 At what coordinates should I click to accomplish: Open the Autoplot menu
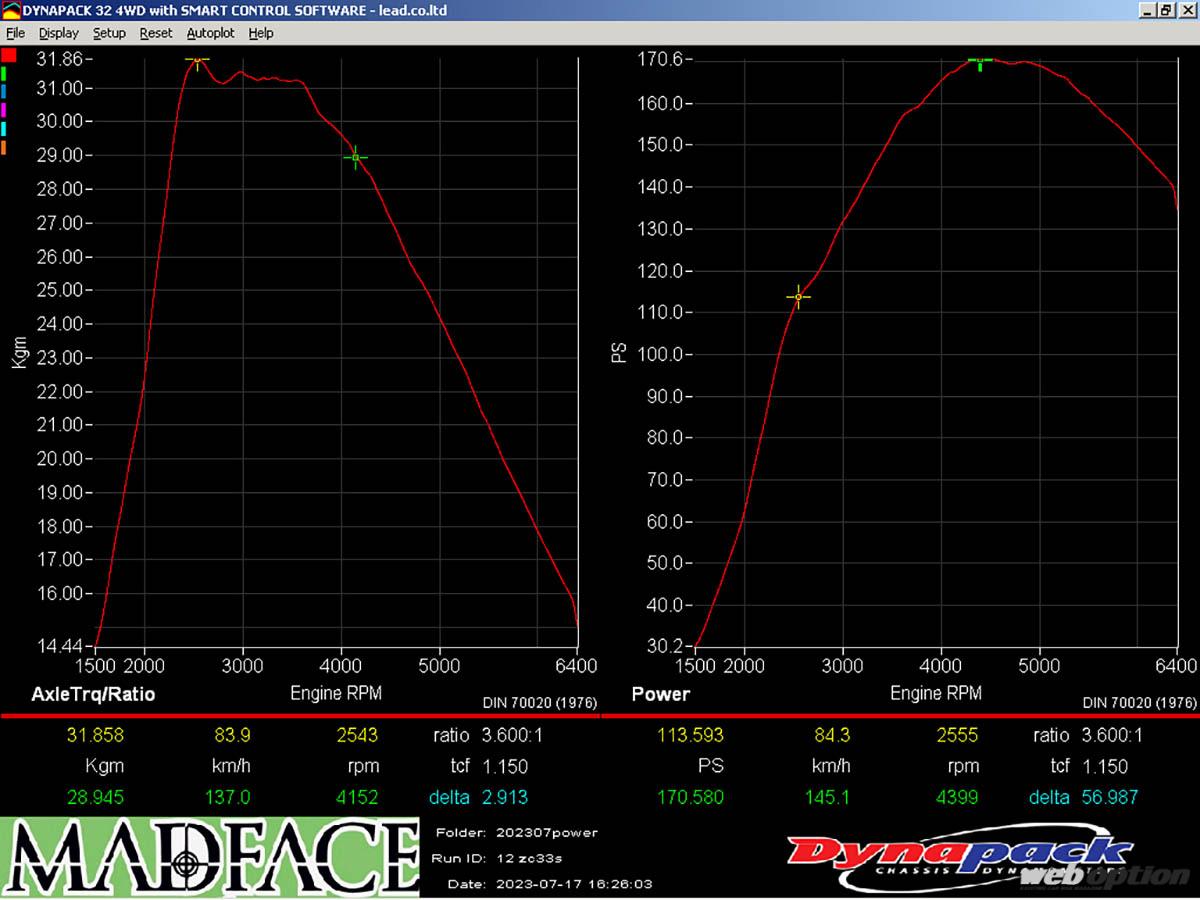(x=210, y=33)
